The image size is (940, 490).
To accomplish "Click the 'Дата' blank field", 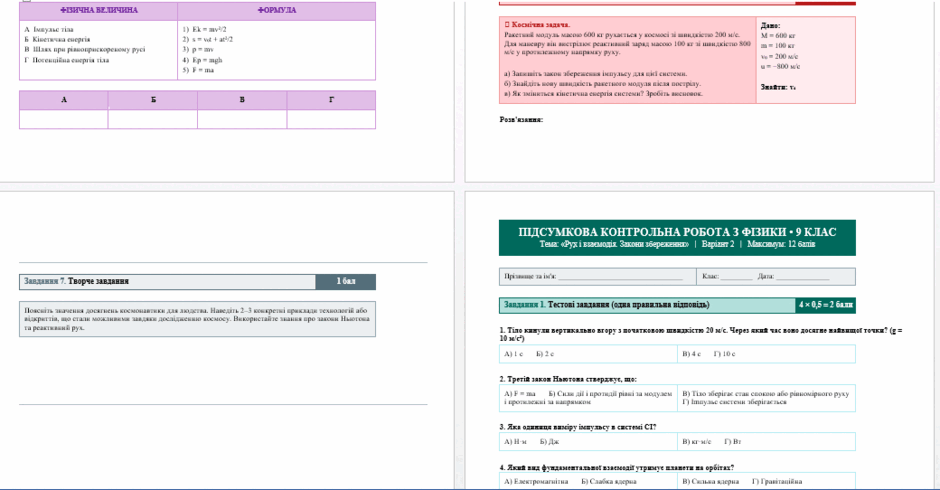I will pyautogui.click(x=802, y=277).
